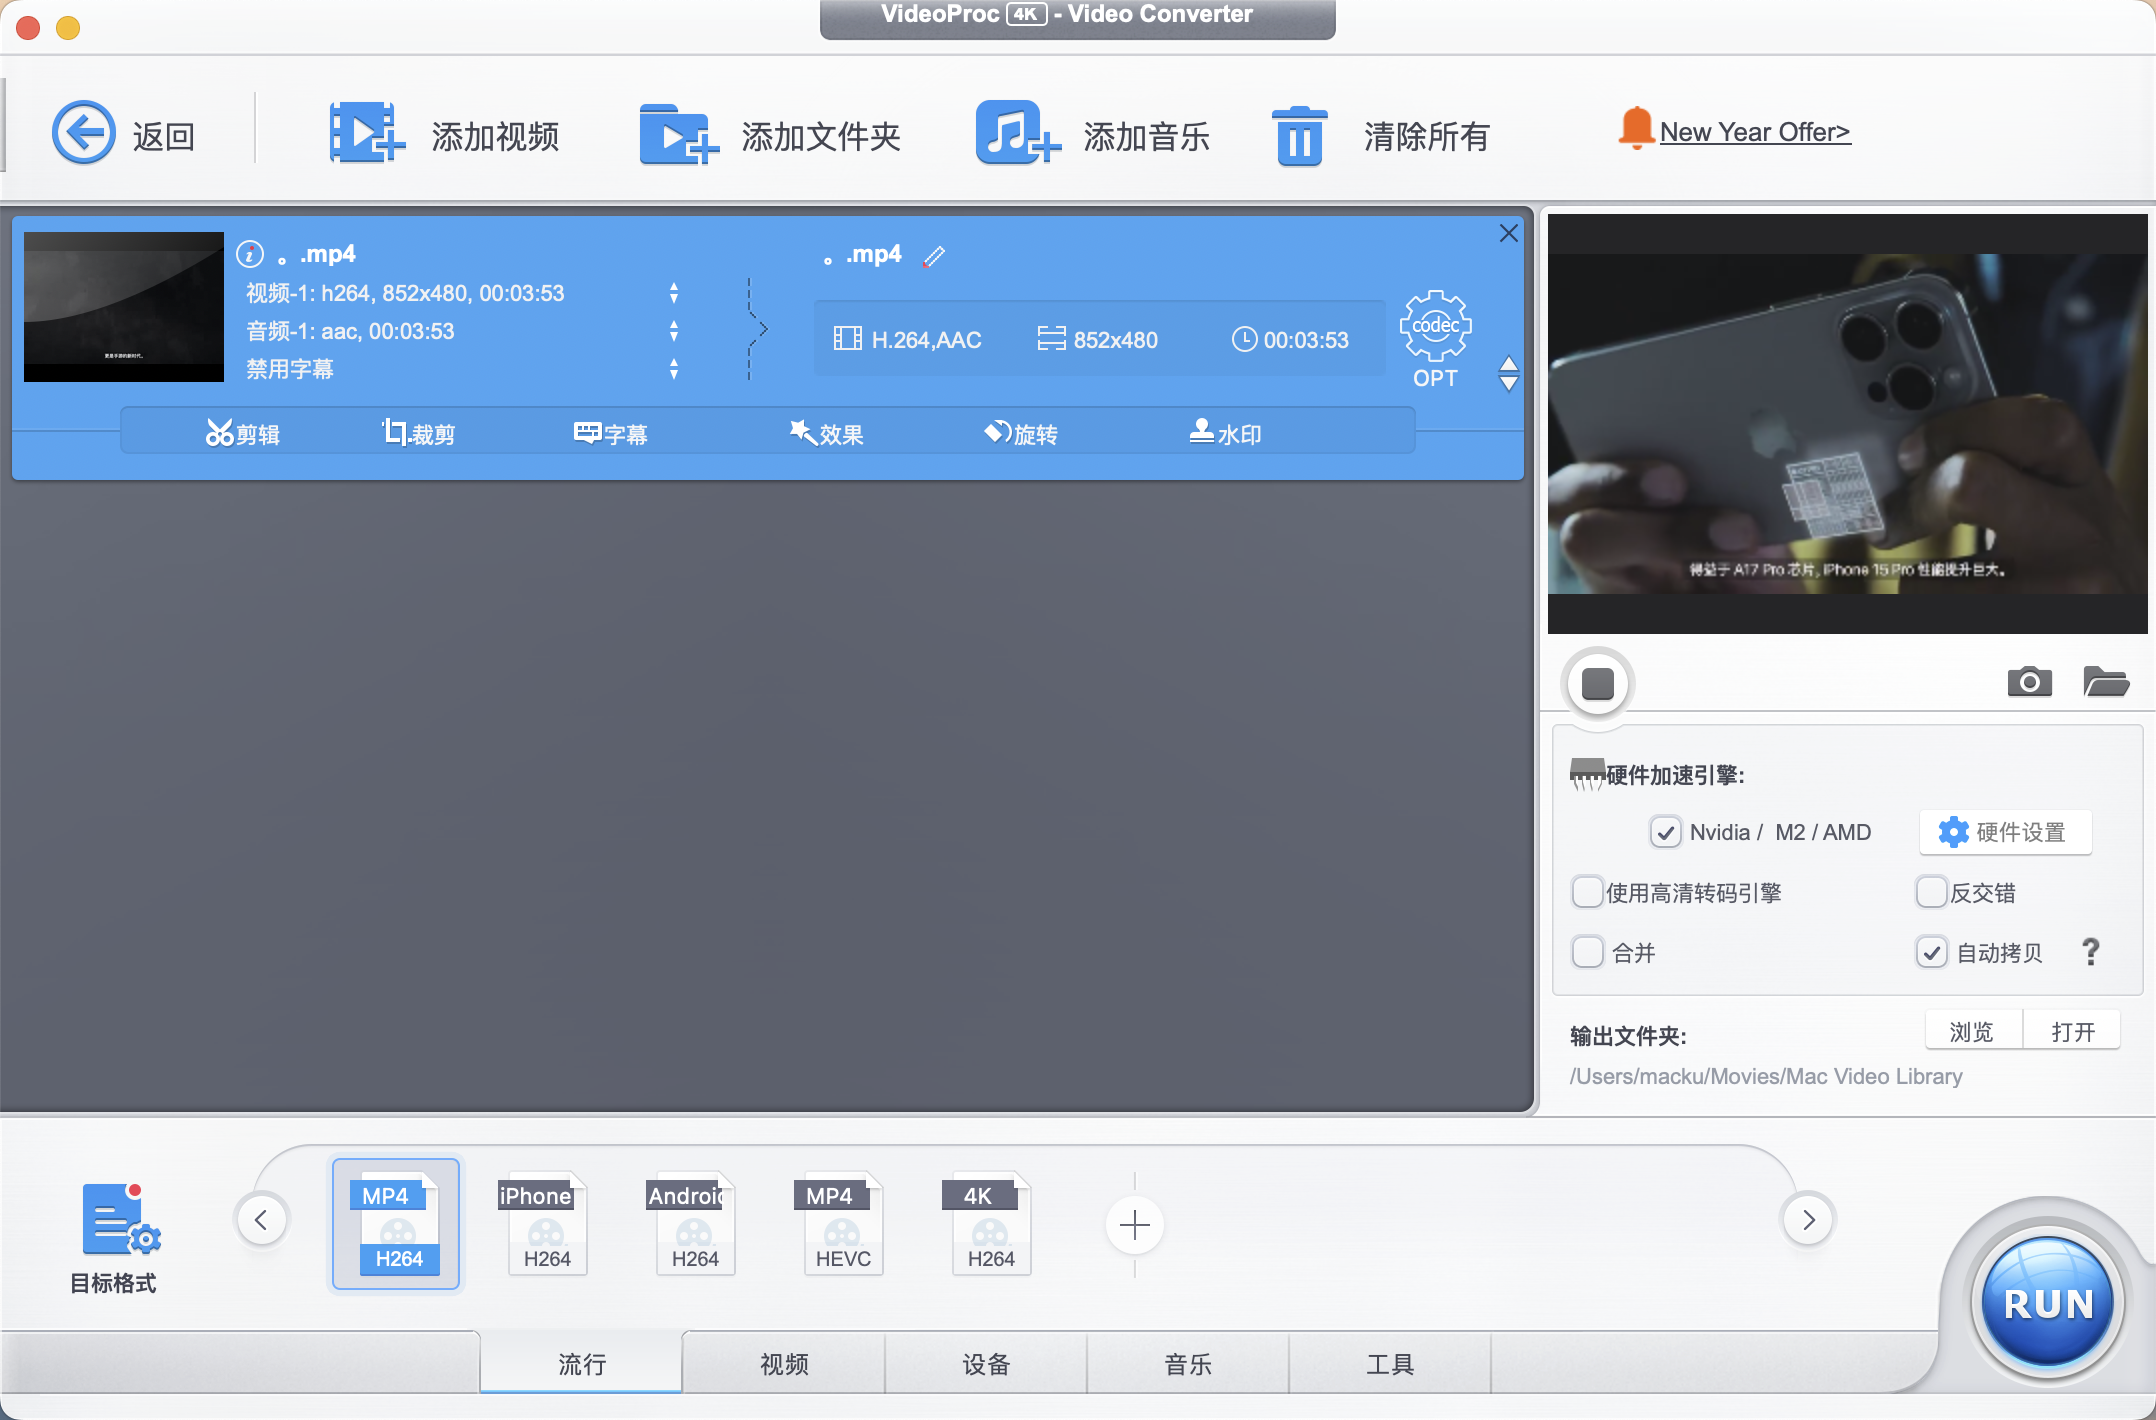Open the 禁用字幕 subtitle selector arrows
The height and width of the screenshot is (1420, 2156).
pos(674,369)
